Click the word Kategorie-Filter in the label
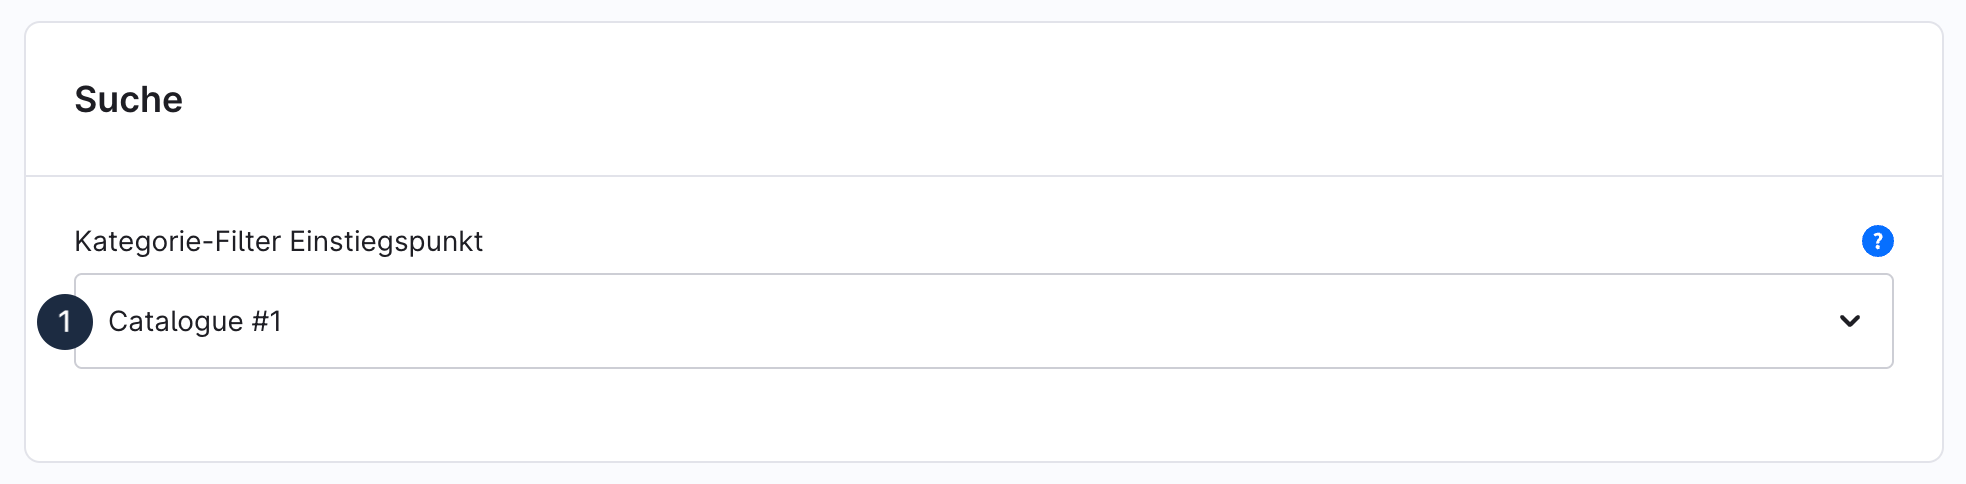 [x=177, y=241]
